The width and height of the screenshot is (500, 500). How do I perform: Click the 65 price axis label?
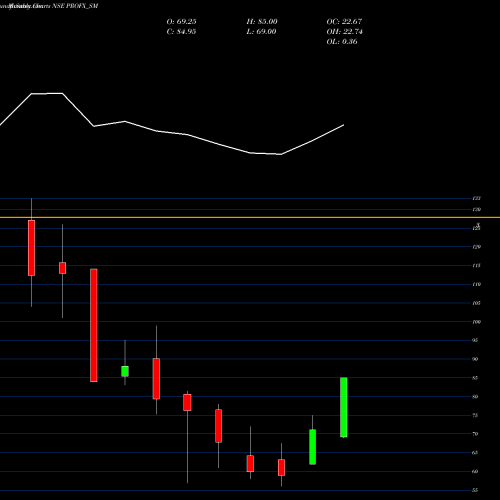475,453
